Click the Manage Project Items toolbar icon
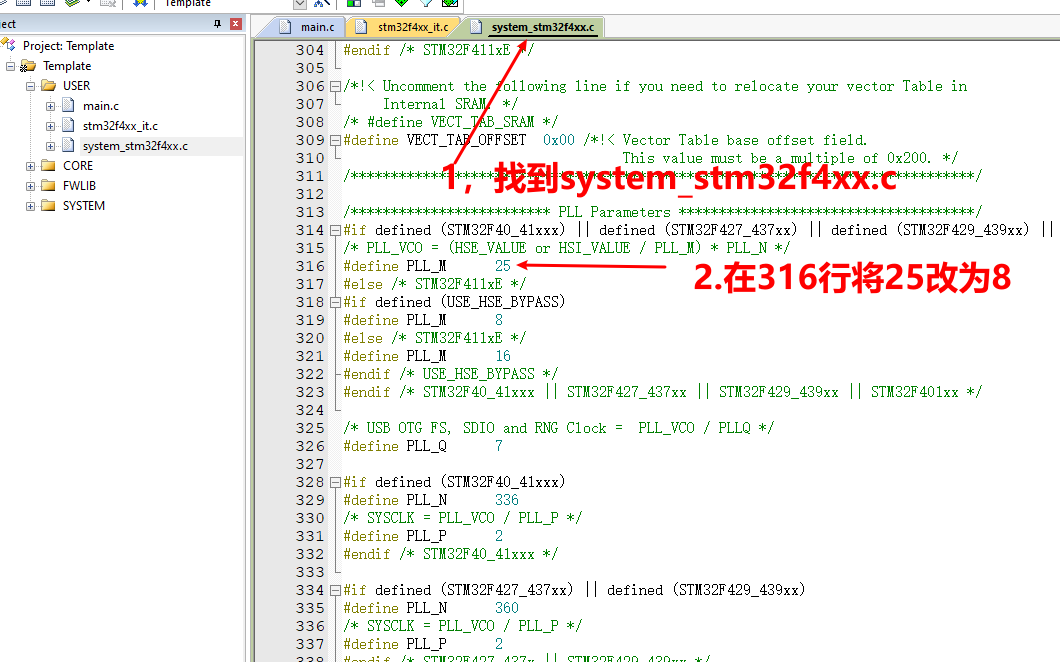This screenshot has height=662, width=1060. [x=354, y=3]
